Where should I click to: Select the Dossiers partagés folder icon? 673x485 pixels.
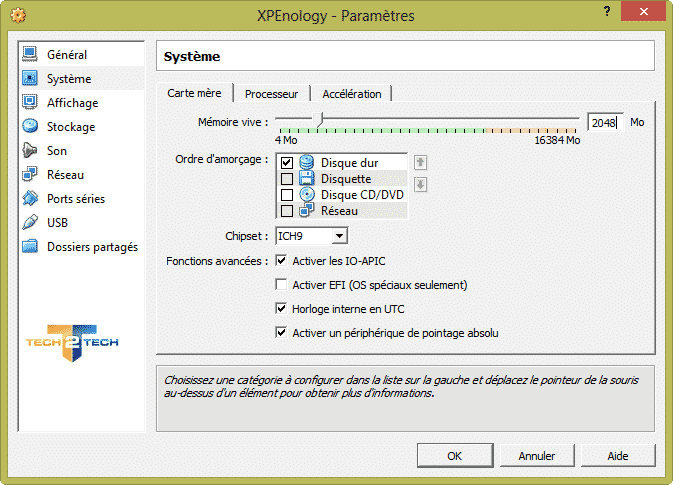tap(30, 246)
